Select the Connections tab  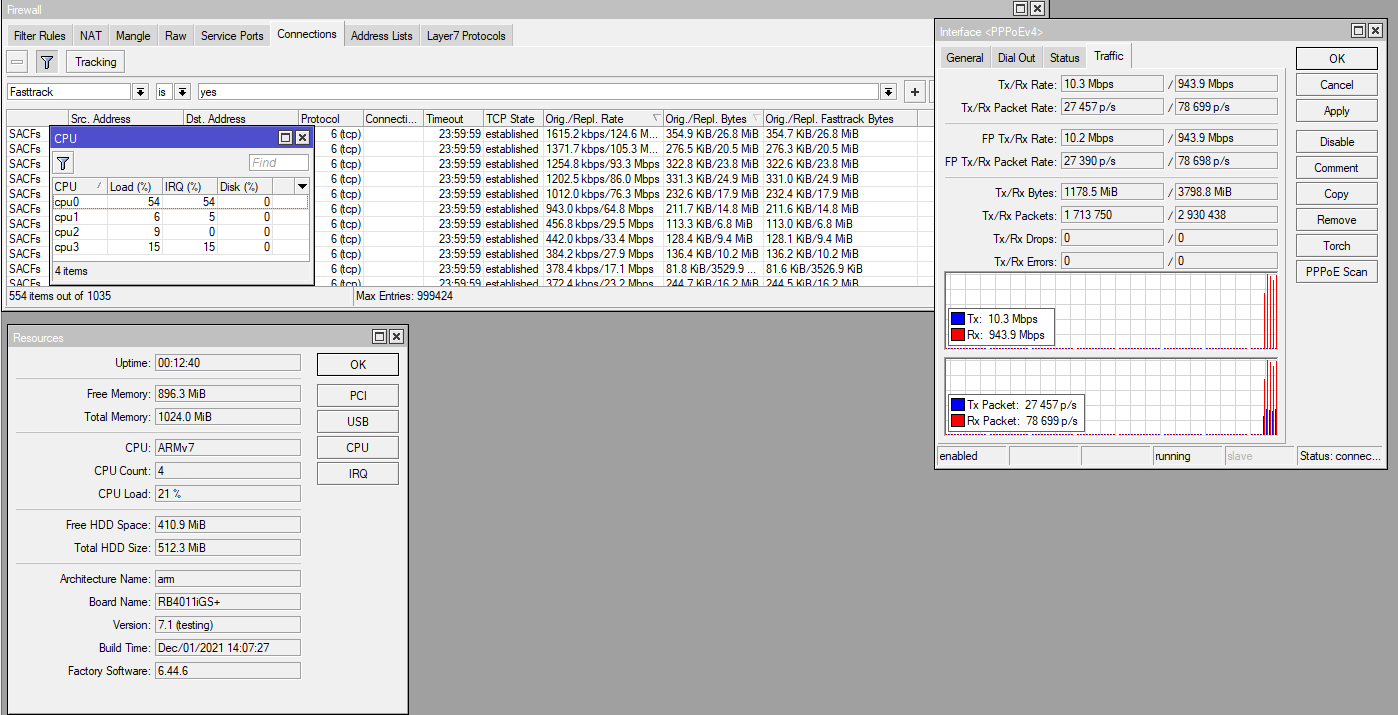tap(307, 34)
